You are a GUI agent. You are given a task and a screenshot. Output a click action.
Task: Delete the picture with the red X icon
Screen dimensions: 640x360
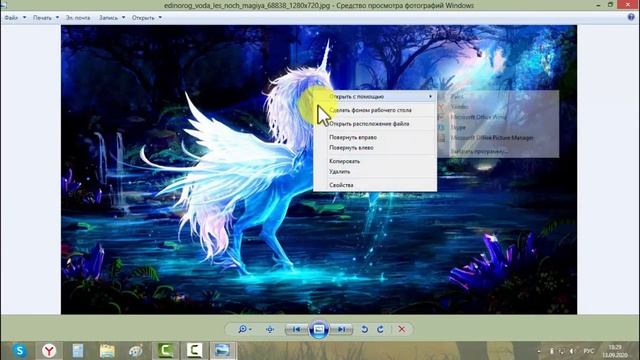(x=402, y=329)
